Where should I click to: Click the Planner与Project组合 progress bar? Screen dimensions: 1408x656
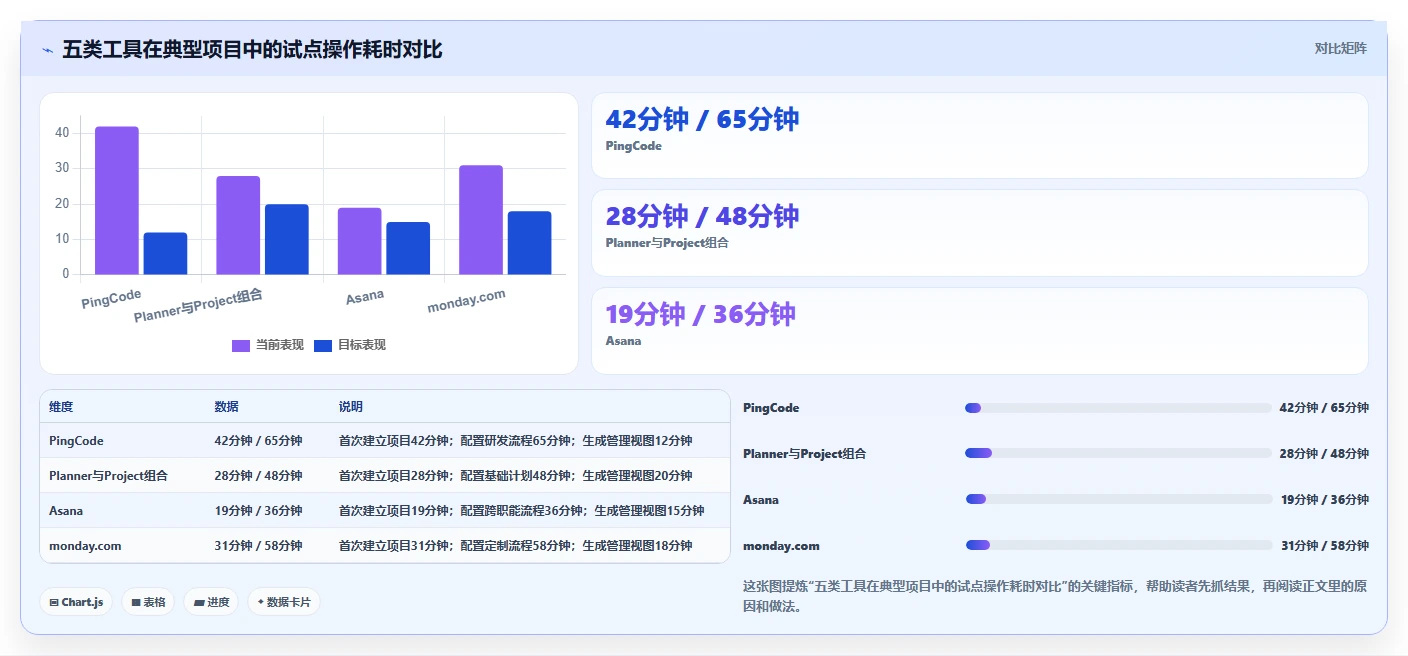pos(1118,453)
